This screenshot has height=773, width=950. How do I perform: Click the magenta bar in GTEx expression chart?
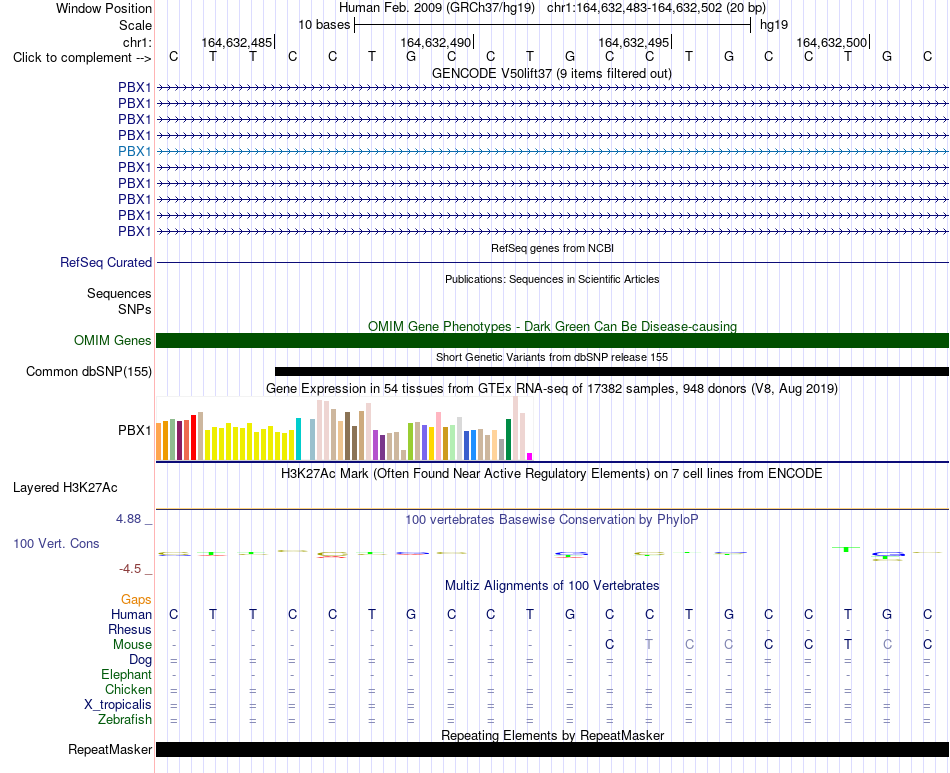pos(530,457)
